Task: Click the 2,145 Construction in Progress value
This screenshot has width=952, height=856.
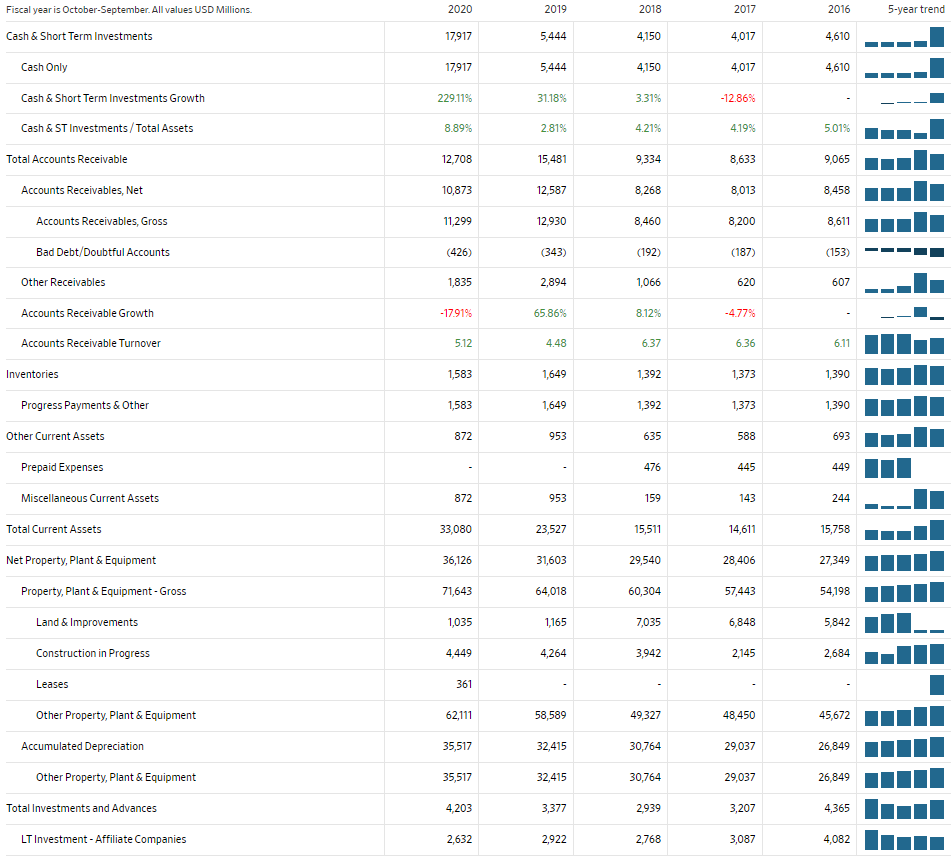Action: [743, 653]
